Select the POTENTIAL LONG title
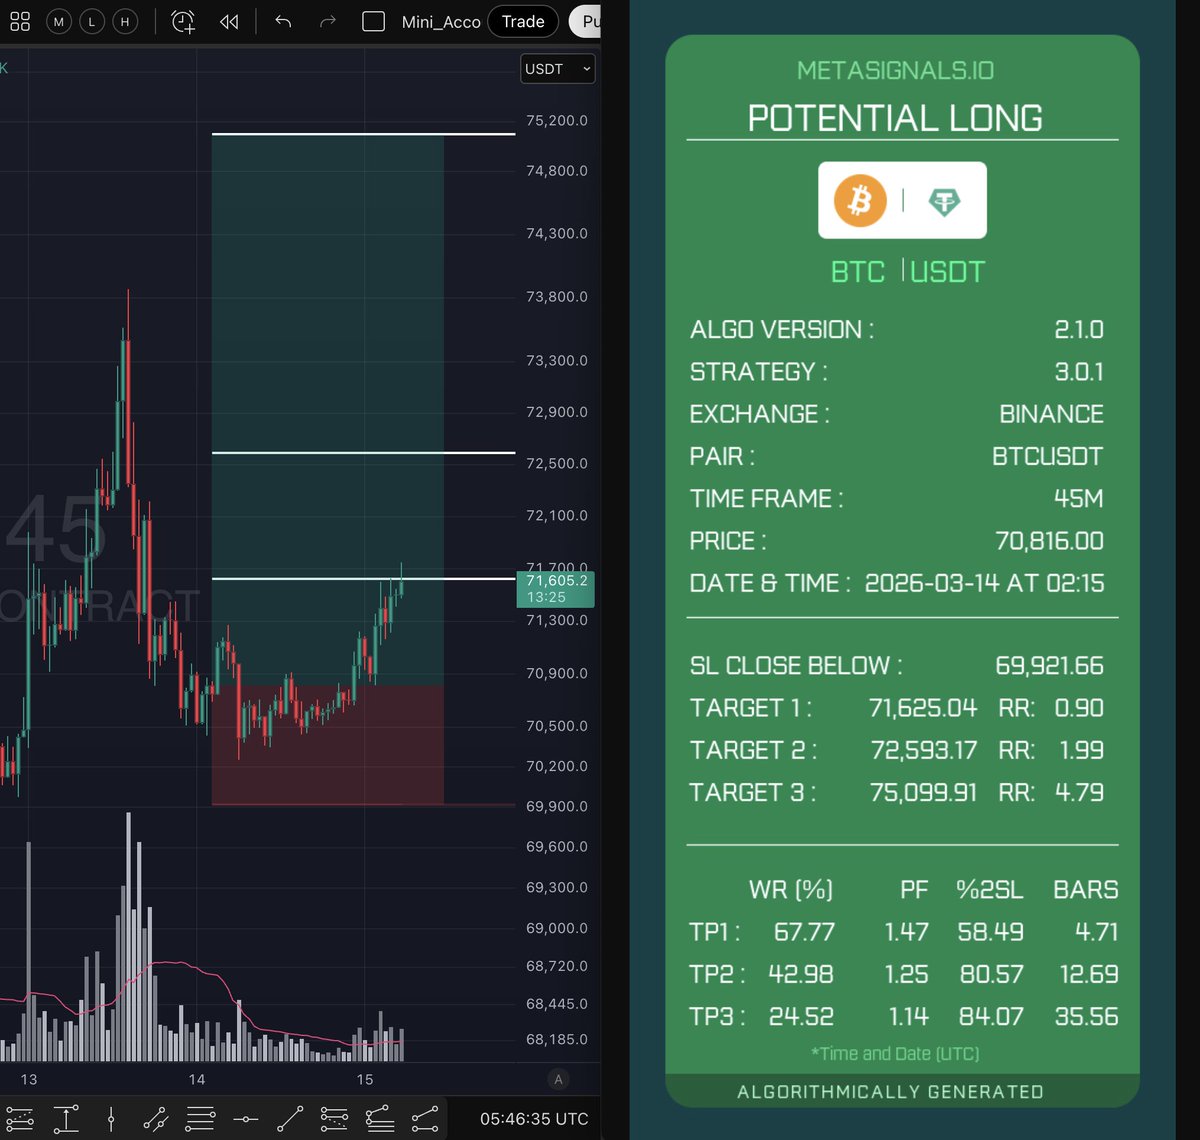 pyautogui.click(x=895, y=118)
